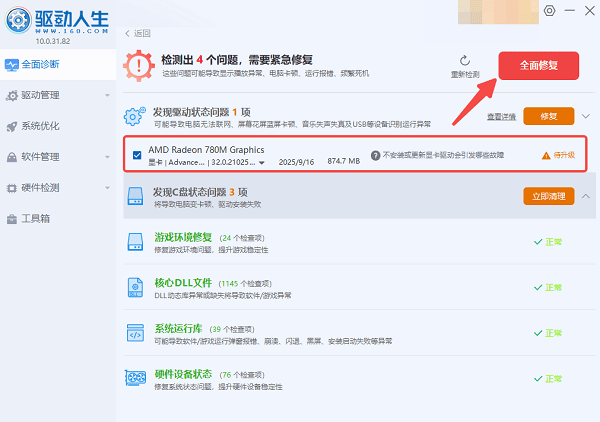600x422 pixels.
Task: Open 系统优化 in the sidebar
Action: click(40, 127)
